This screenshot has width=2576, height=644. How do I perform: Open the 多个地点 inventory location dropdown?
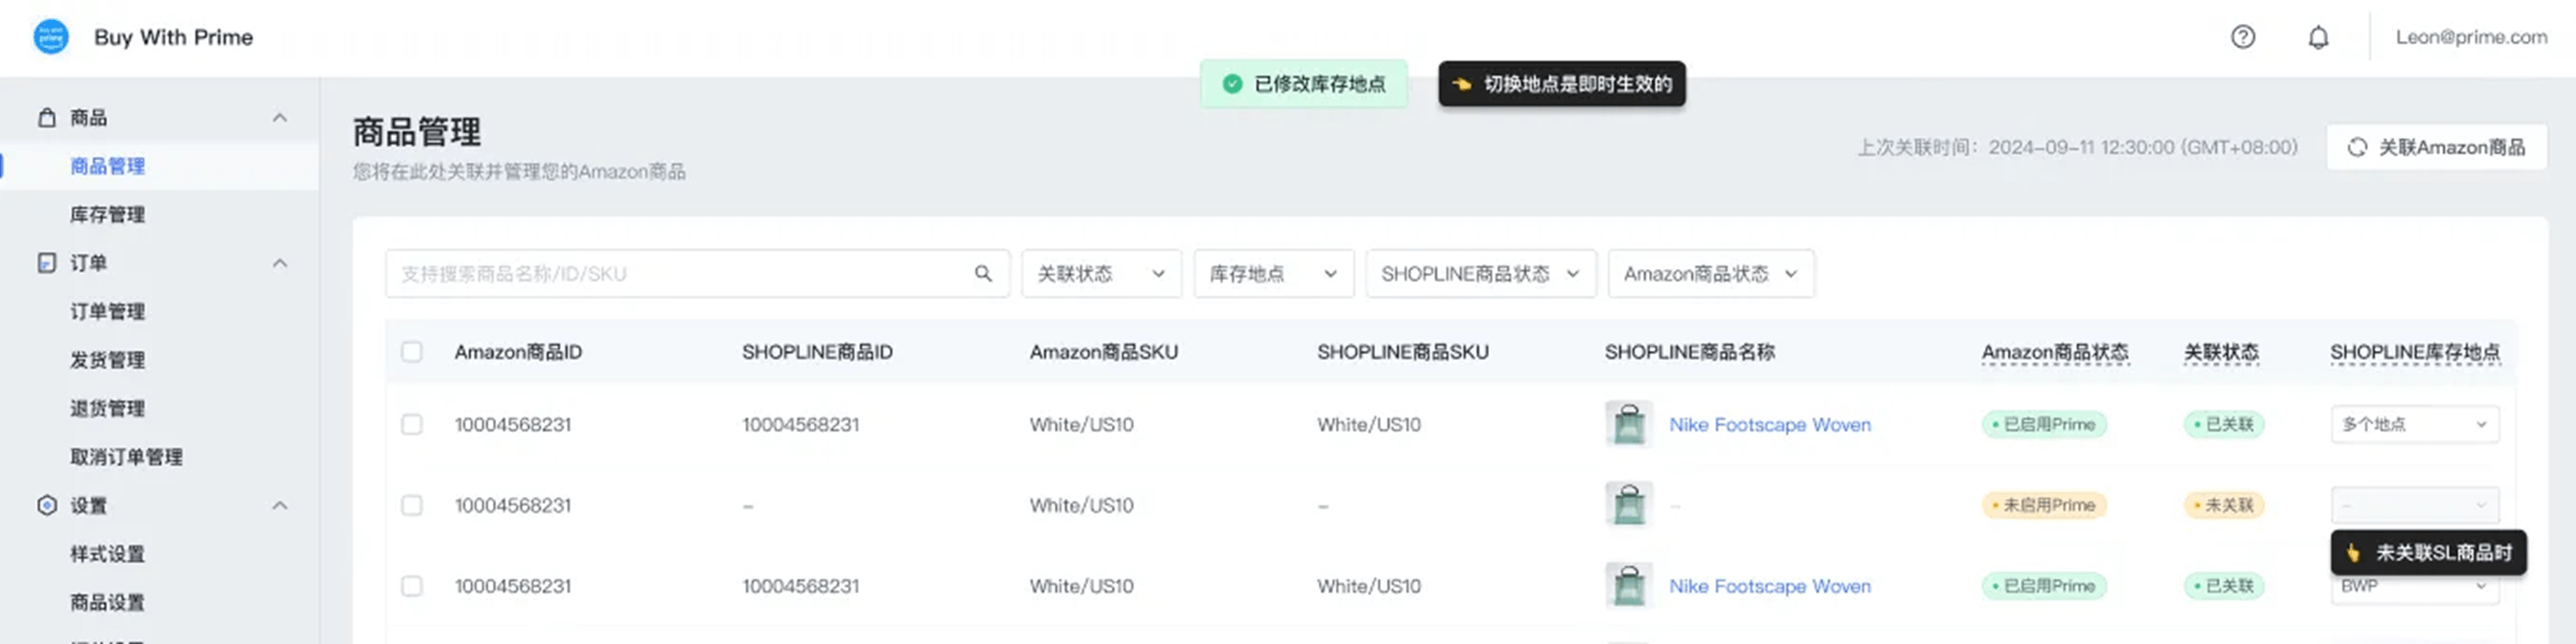click(2413, 424)
